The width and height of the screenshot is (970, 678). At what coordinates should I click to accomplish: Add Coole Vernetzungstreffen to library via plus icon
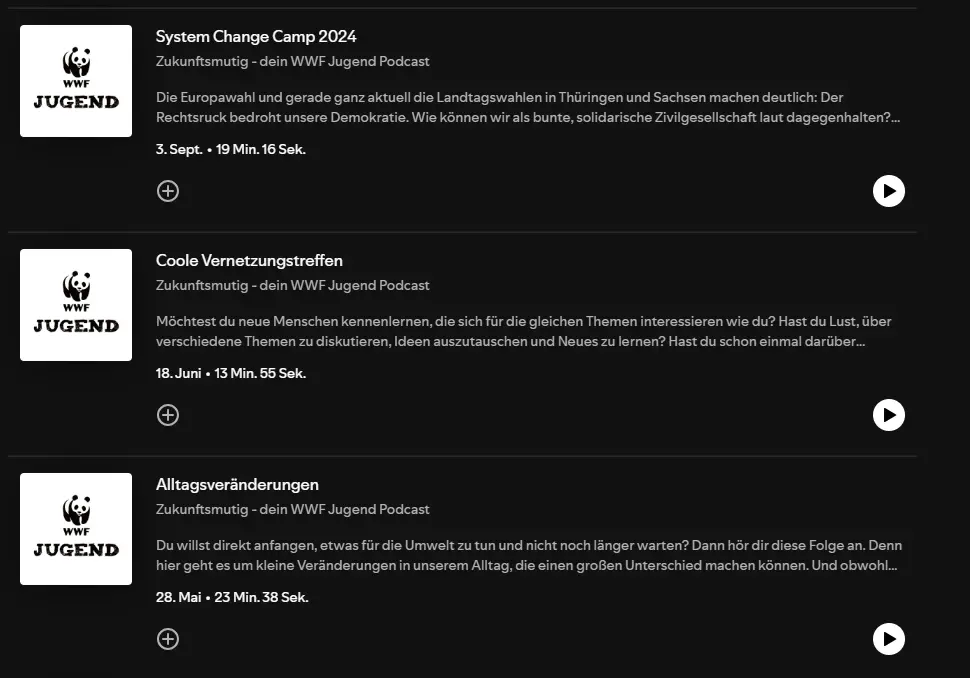pyautogui.click(x=168, y=415)
